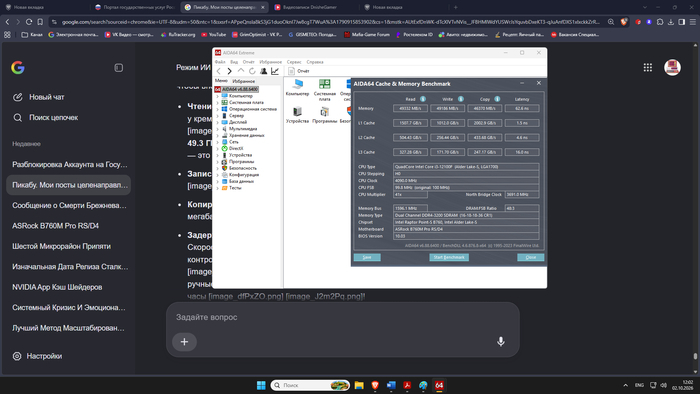The height and width of the screenshot is (394, 700).
Task: Click the Write info icon in benchmark
Action: click(x=461, y=99)
